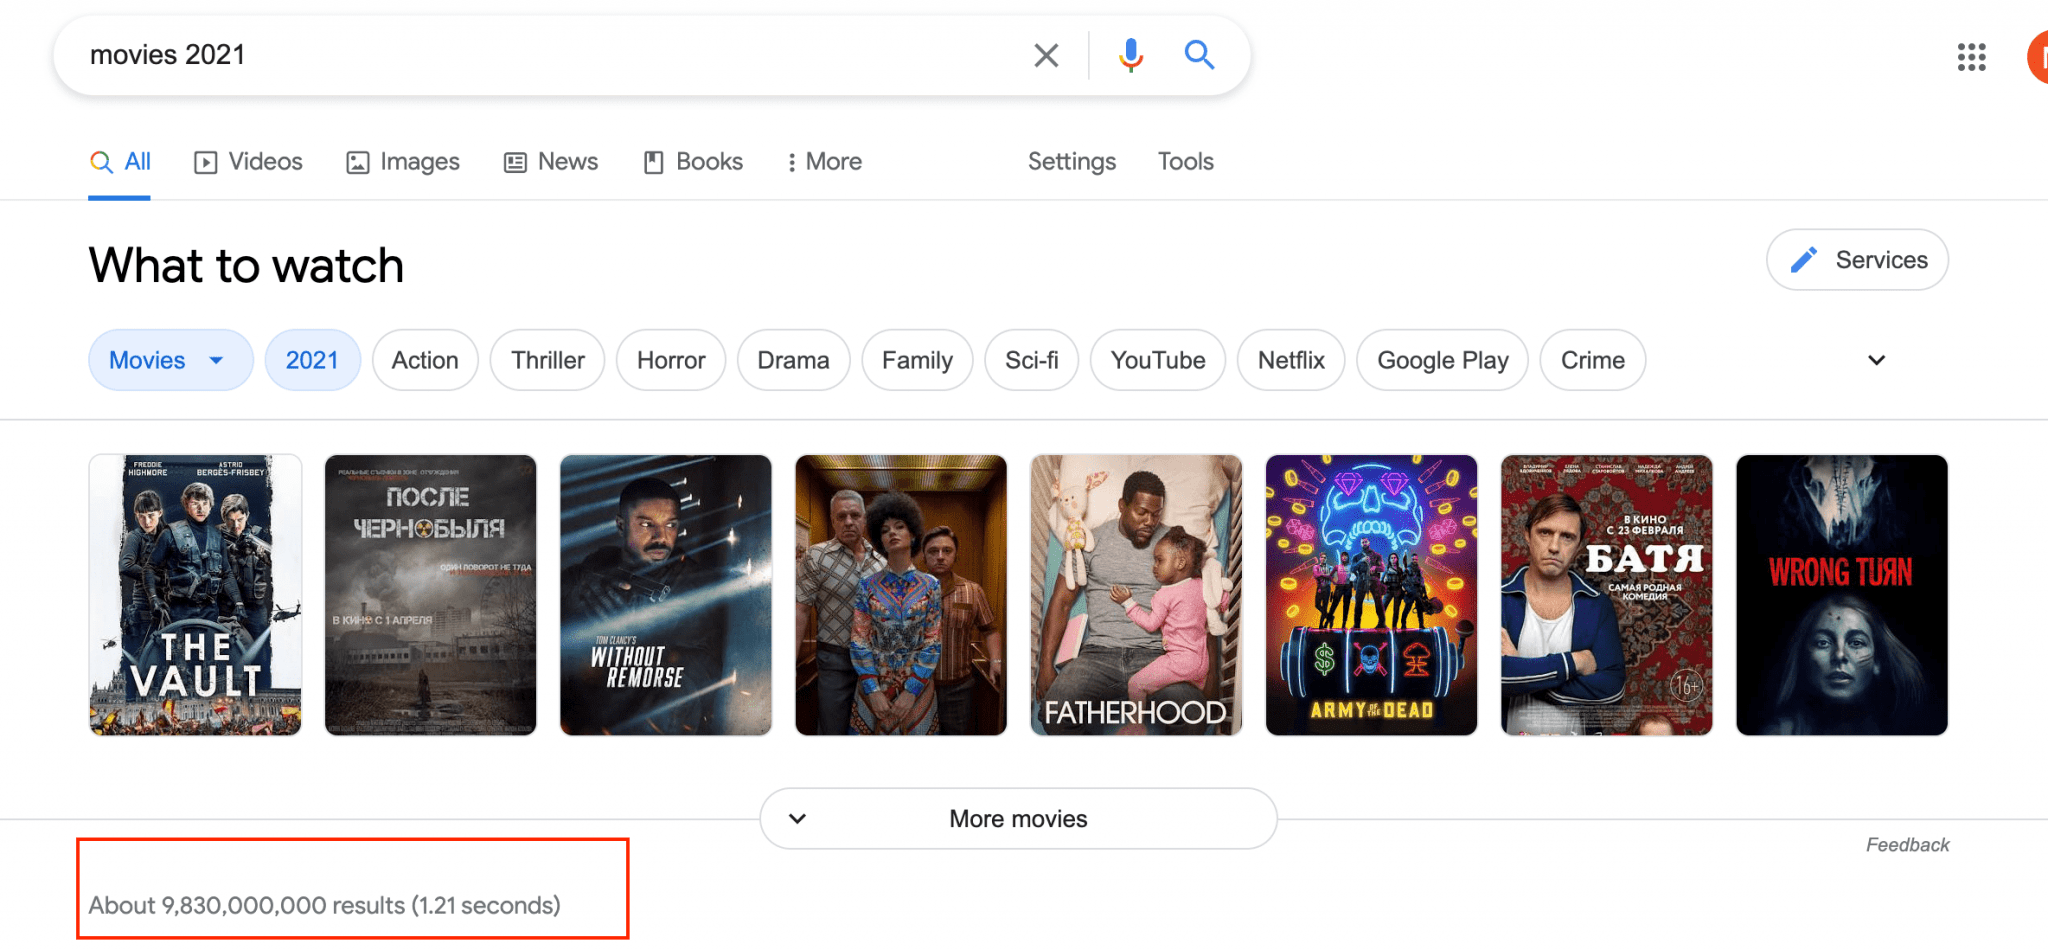Click the News tab newspaper icon
This screenshot has width=2048, height=950.
pyautogui.click(x=515, y=161)
